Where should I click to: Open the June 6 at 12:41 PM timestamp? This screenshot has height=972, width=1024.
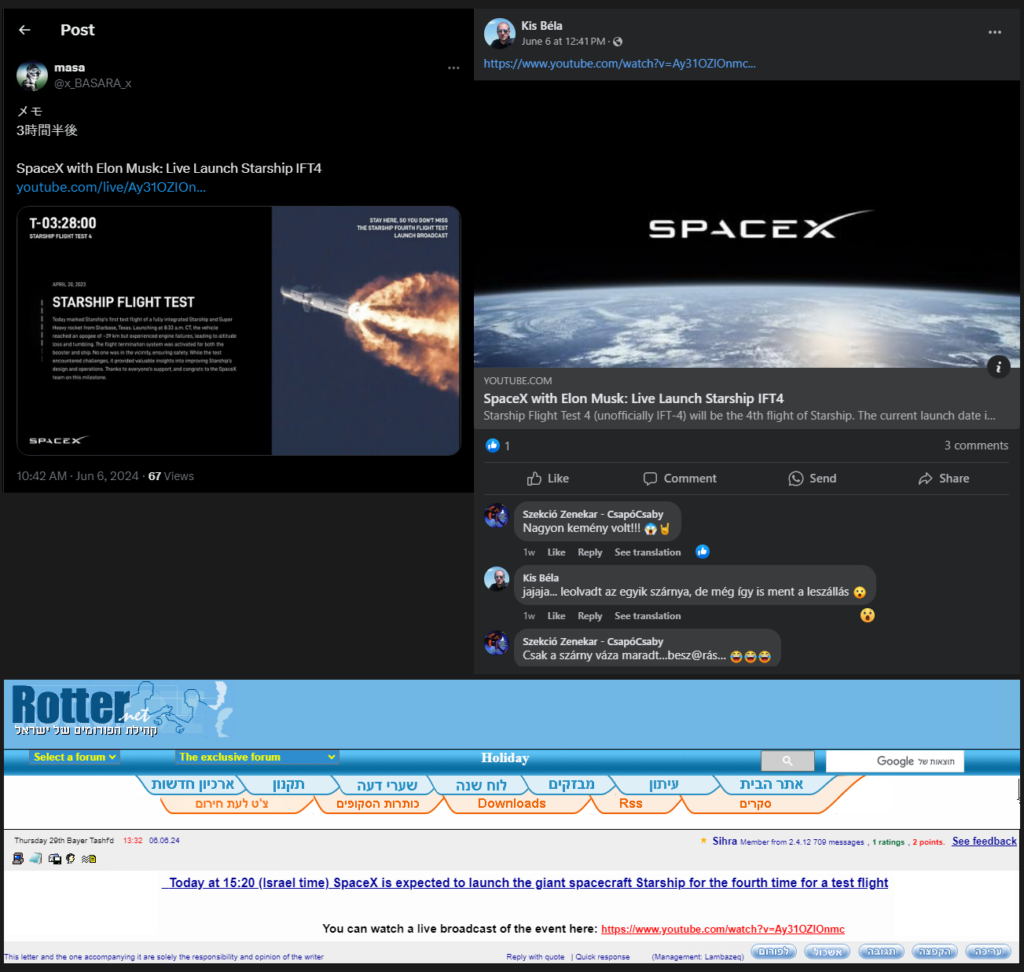coord(564,42)
